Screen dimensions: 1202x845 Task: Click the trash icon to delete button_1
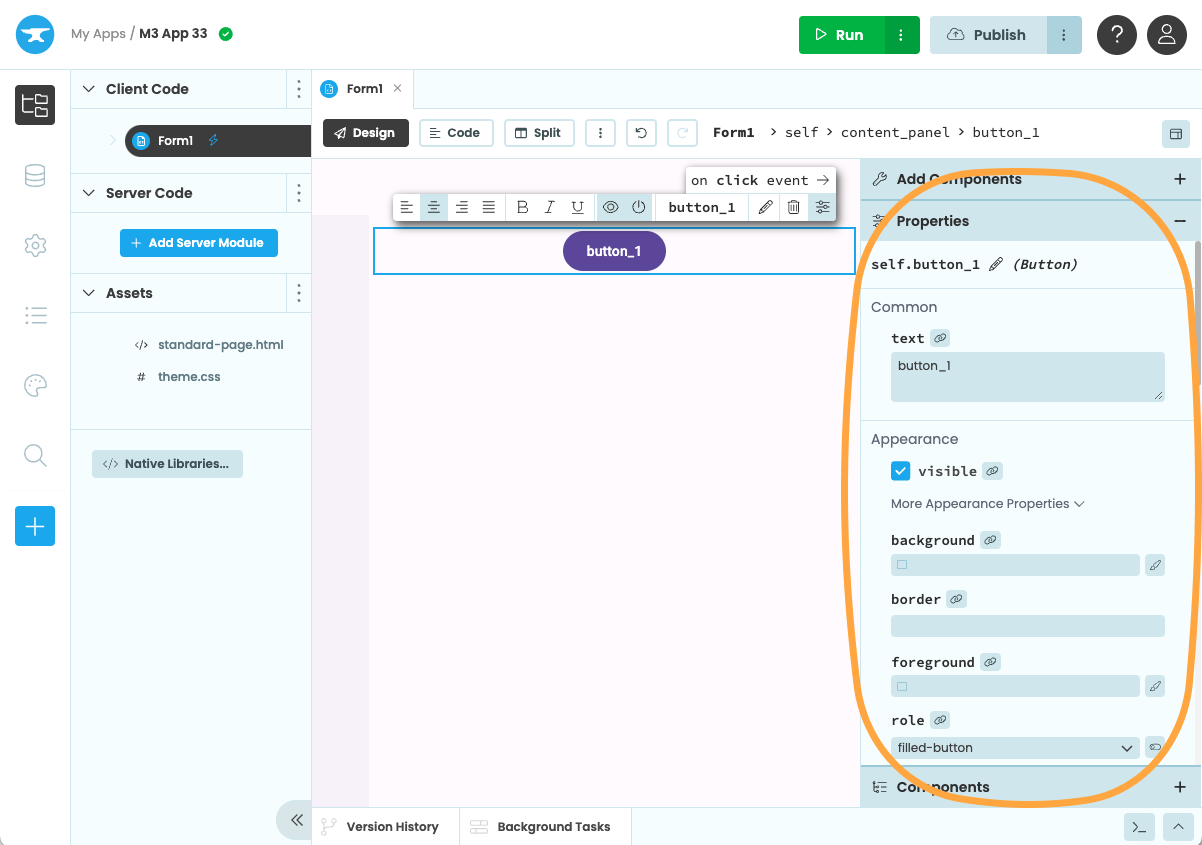tap(793, 207)
